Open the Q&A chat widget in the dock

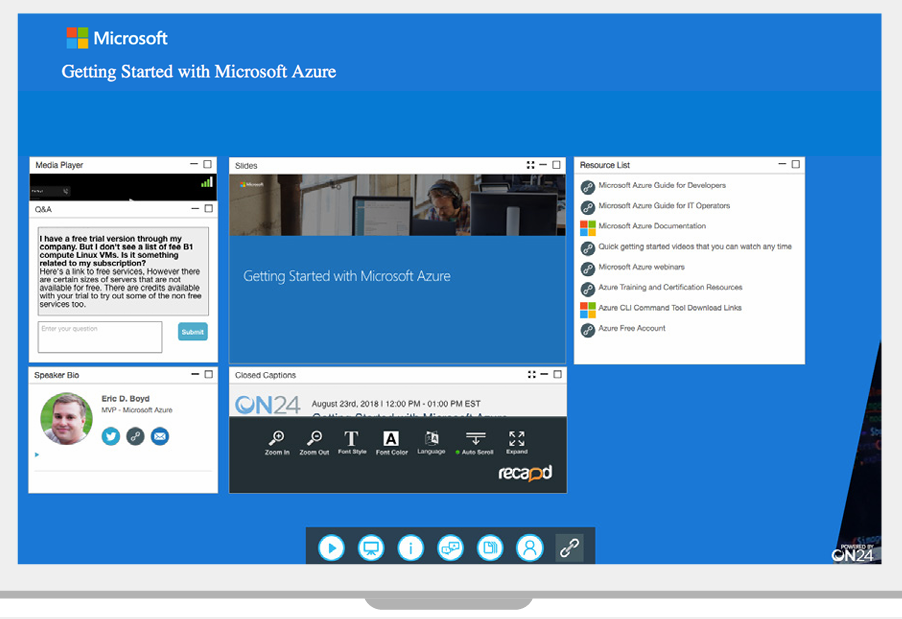pos(450,548)
